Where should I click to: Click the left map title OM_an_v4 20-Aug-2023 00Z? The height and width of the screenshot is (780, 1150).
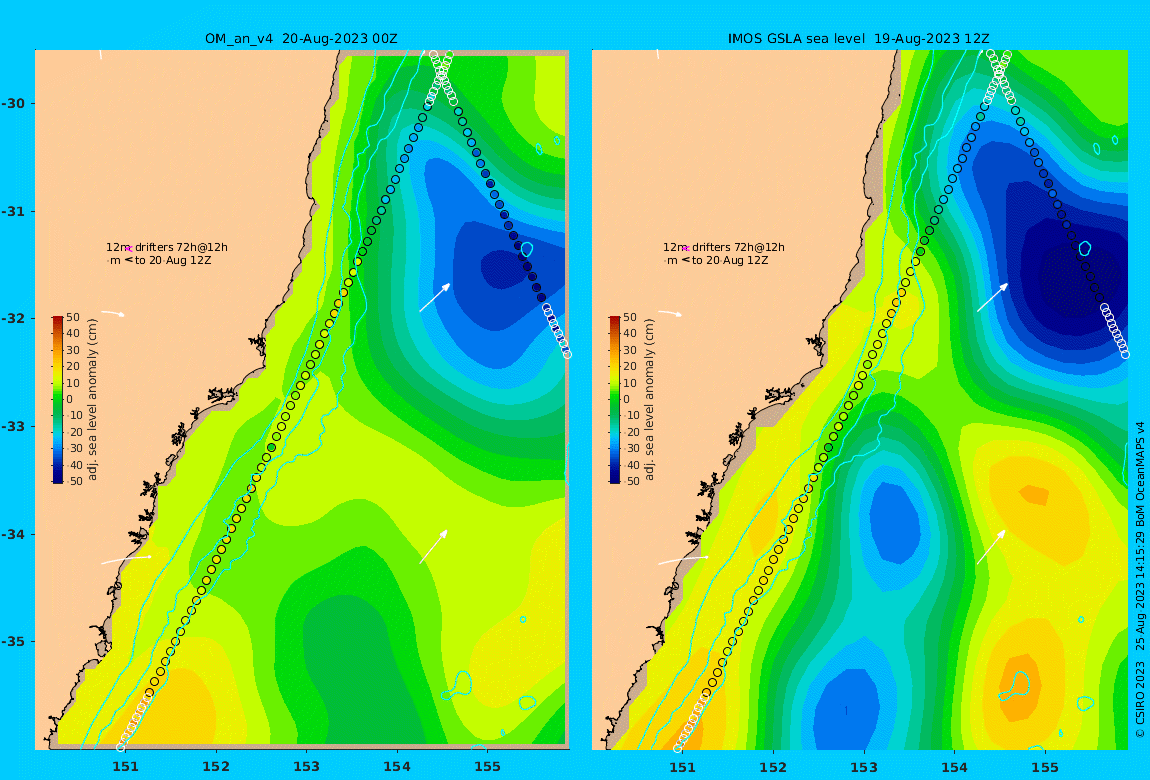pyautogui.click(x=301, y=39)
